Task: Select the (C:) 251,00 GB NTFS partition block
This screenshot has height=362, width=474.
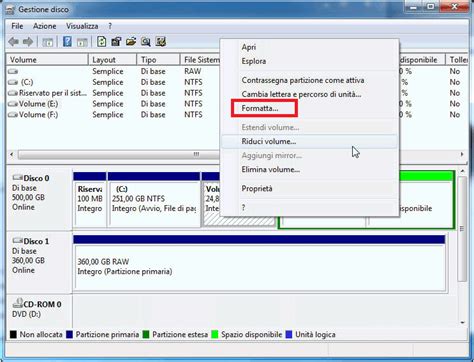Action: point(154,199)
